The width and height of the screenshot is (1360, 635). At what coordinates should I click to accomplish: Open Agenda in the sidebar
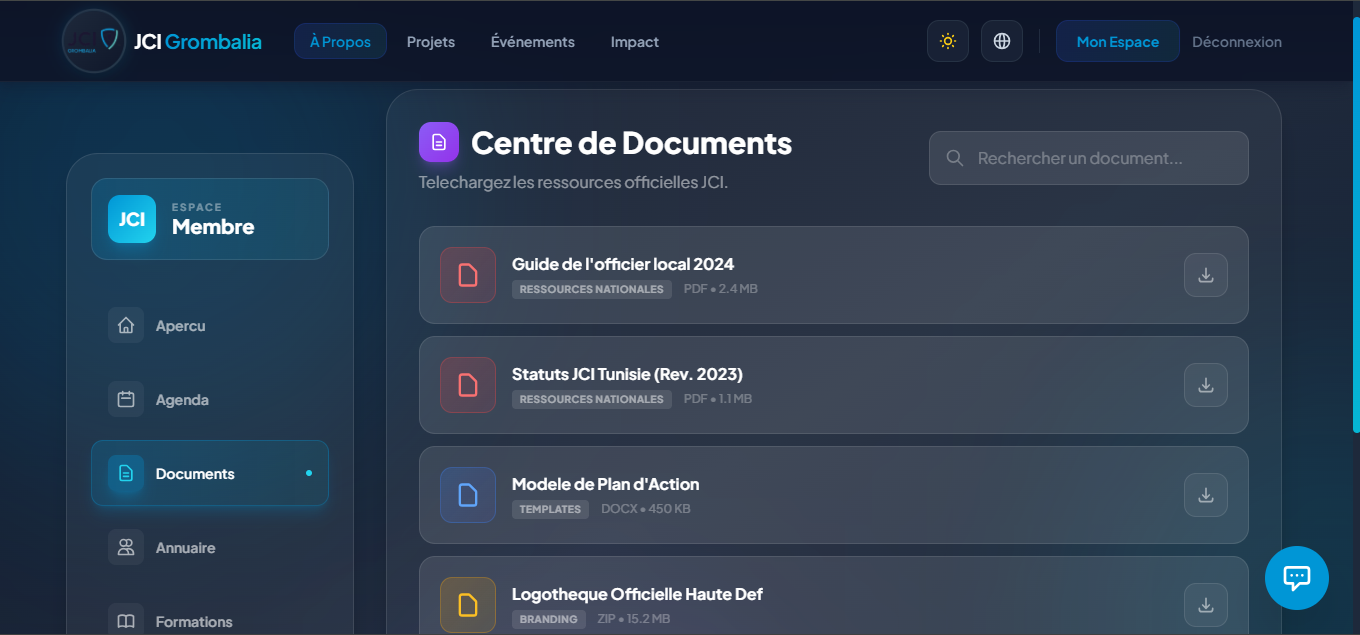[210, 400]
